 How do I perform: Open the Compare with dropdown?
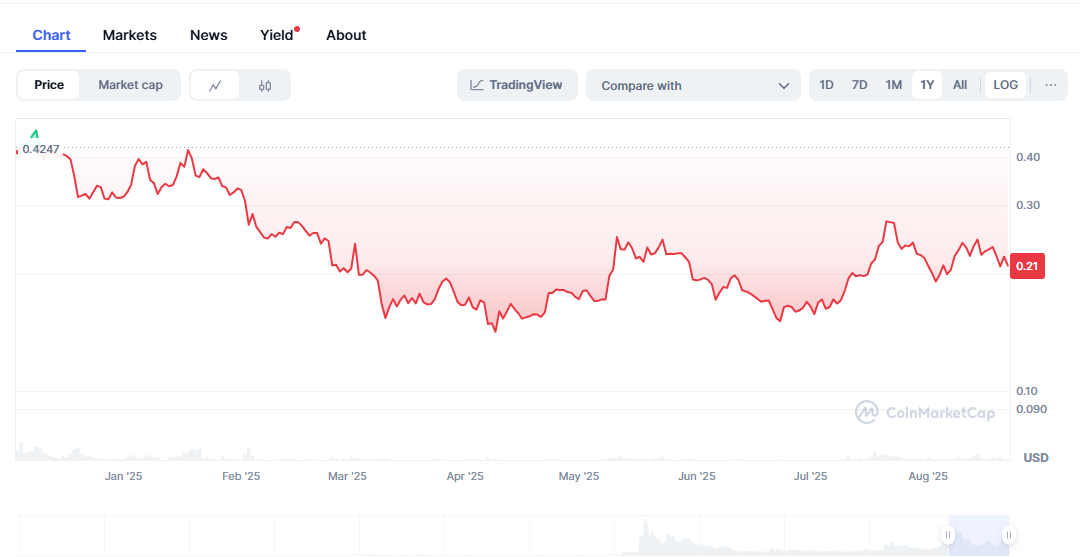coord(693,85)
